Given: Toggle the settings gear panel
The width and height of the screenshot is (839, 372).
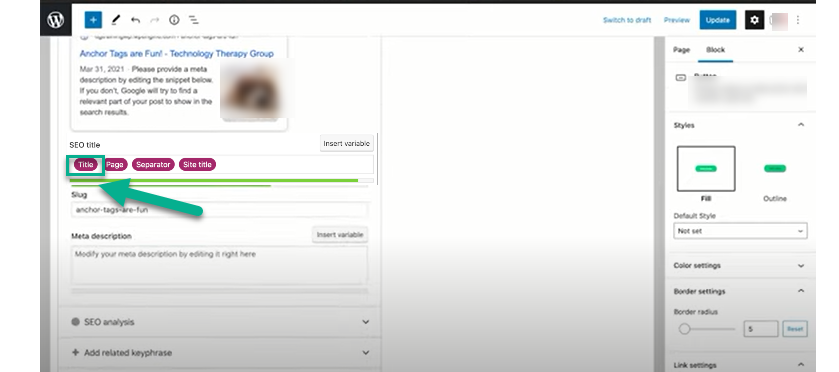Looking at the screenshot, I should [754, 20].
